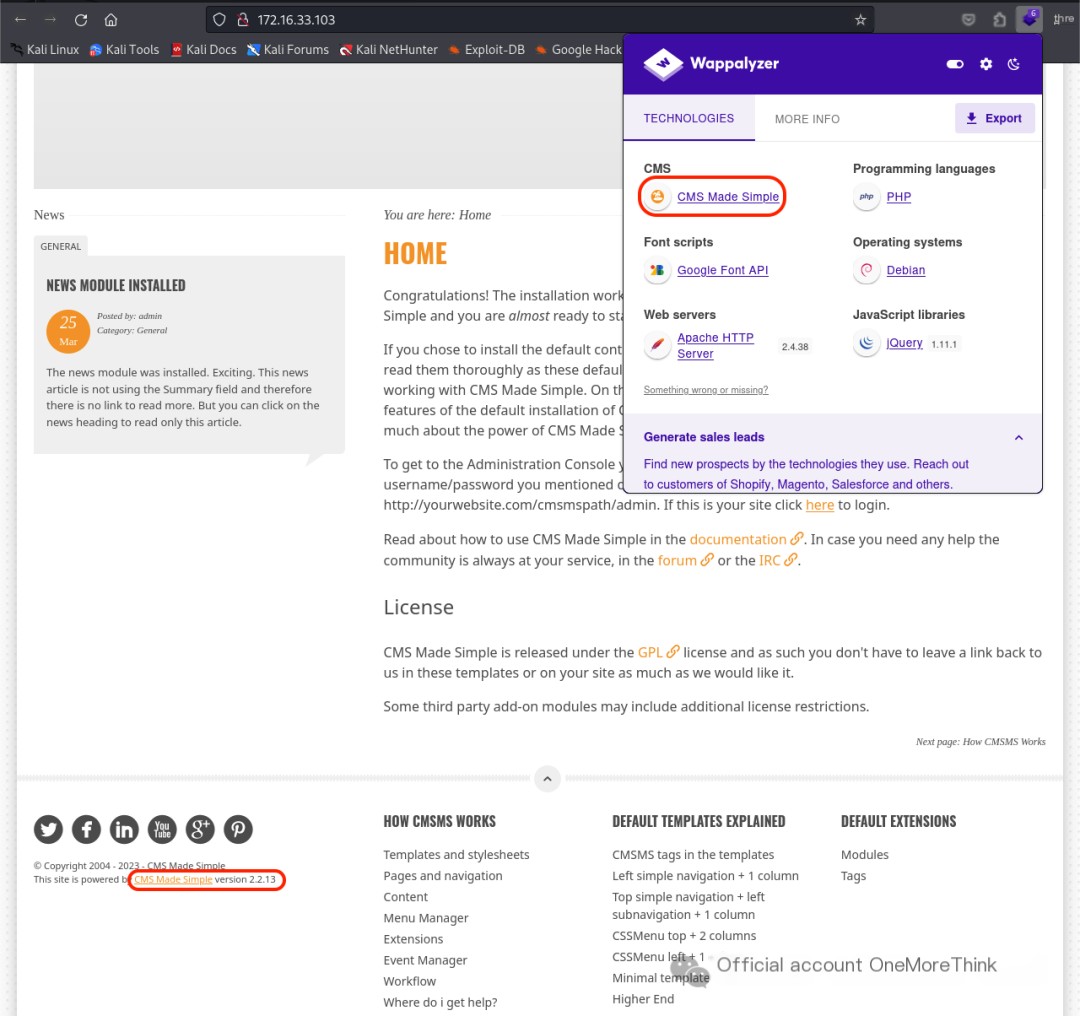Open the PHP technology link
Image resolution: width=1080 pixels, height=1016 pixels.
point(898,196)
